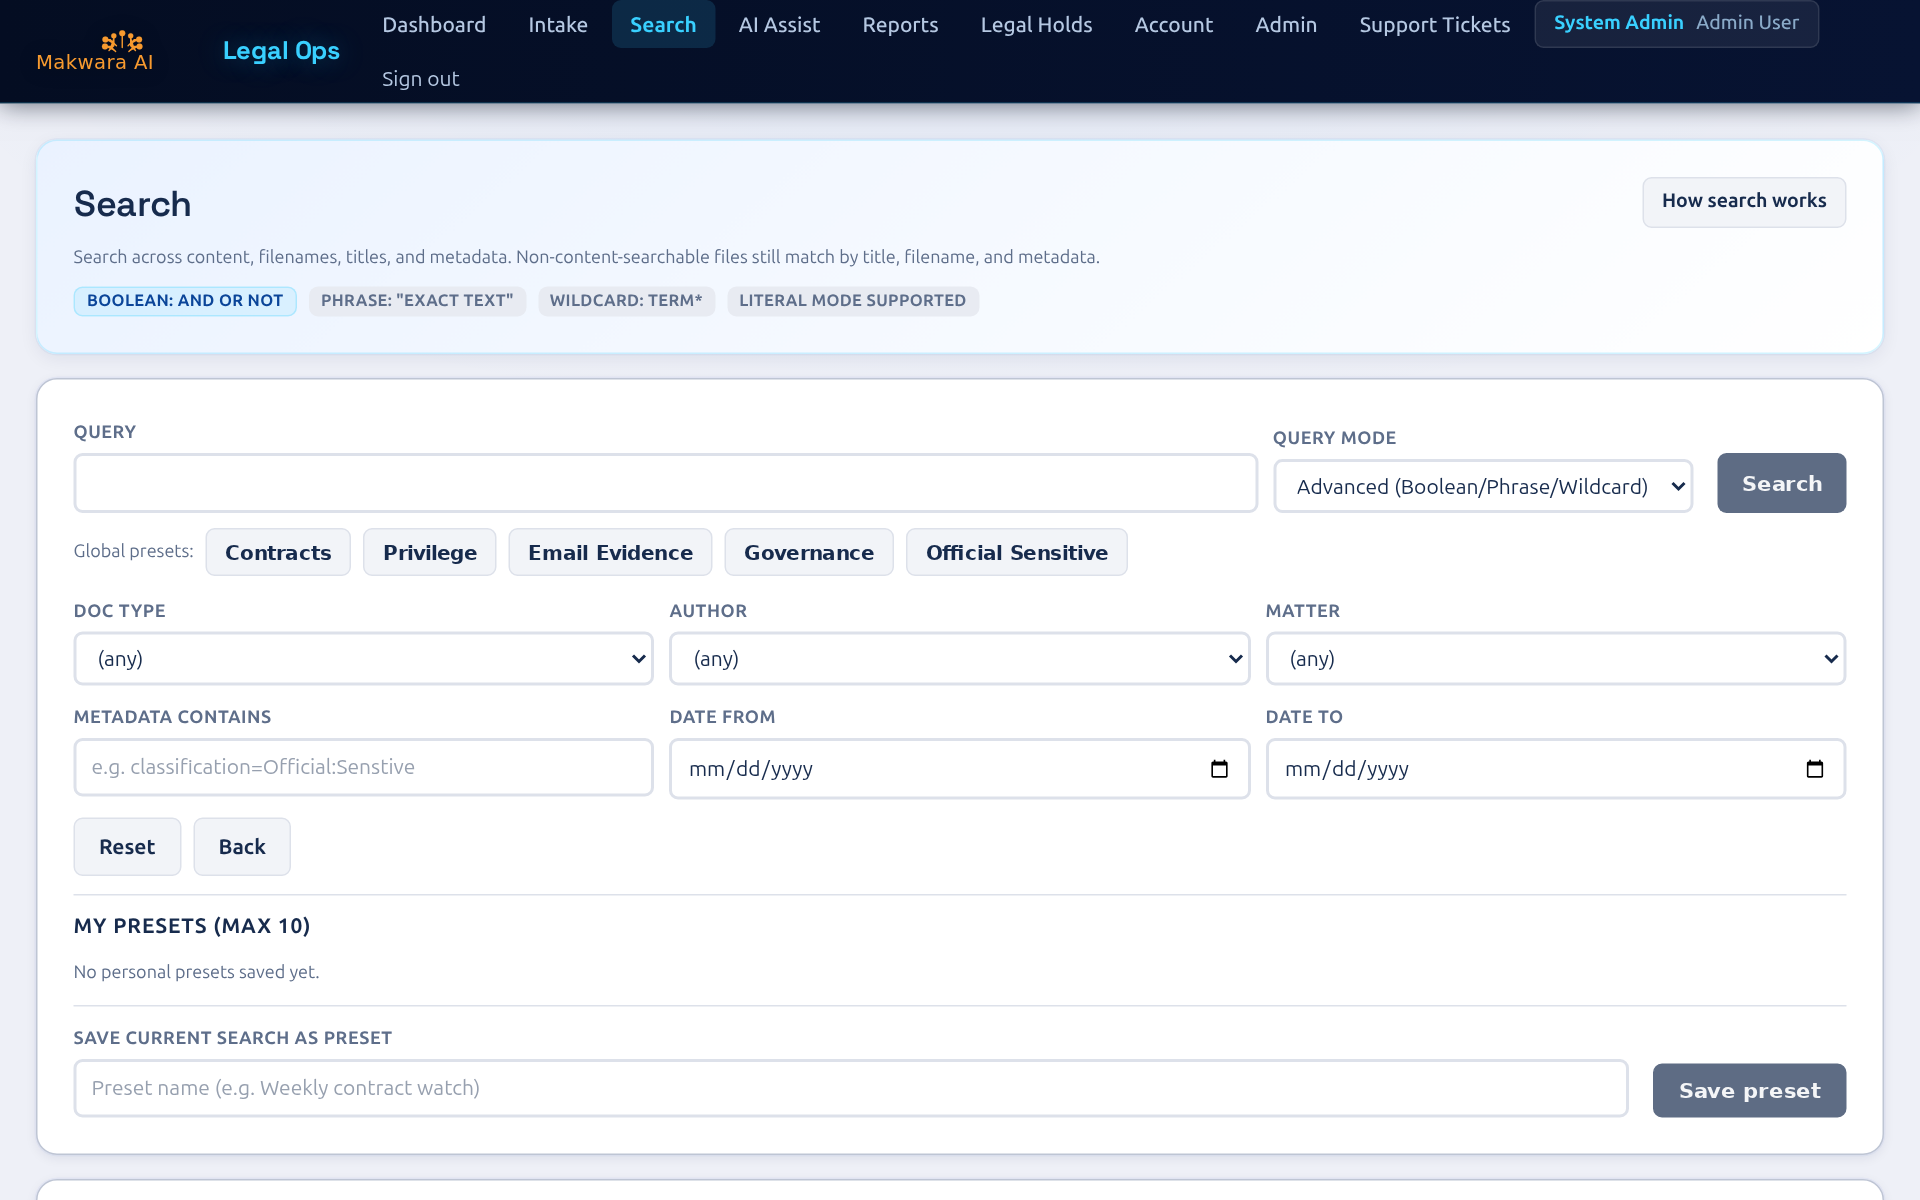The image size is (1920, 1200).
Task: Click the Save preset button
Action: pyautogui.click(x=1749, y=1091)
